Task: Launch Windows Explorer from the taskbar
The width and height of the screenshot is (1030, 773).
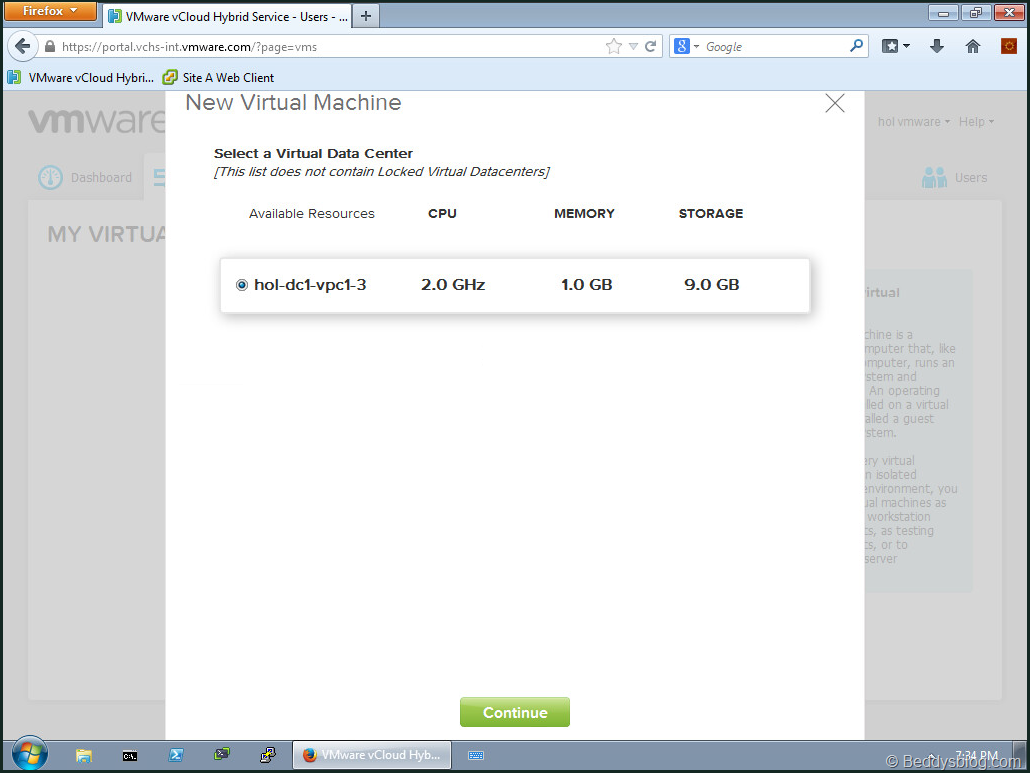Action: pyautogui.click(x=83, y=755)
